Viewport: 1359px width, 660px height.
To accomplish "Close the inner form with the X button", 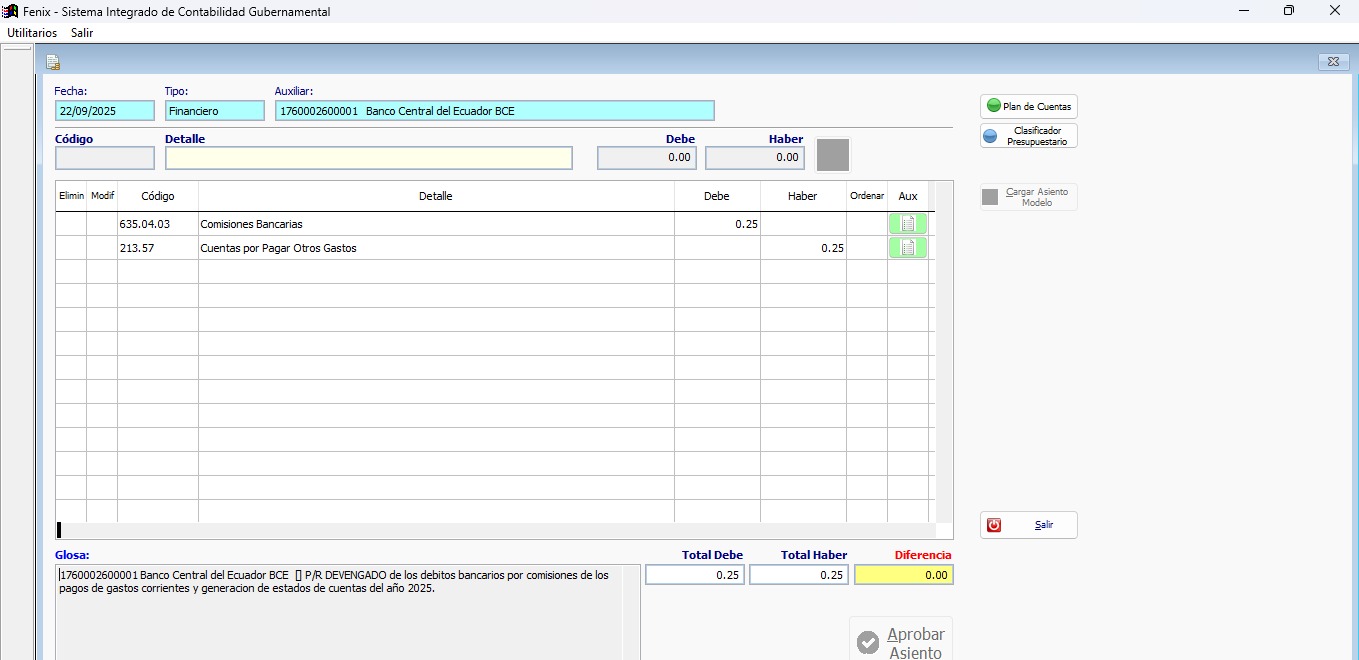I will click(1332, 62).
